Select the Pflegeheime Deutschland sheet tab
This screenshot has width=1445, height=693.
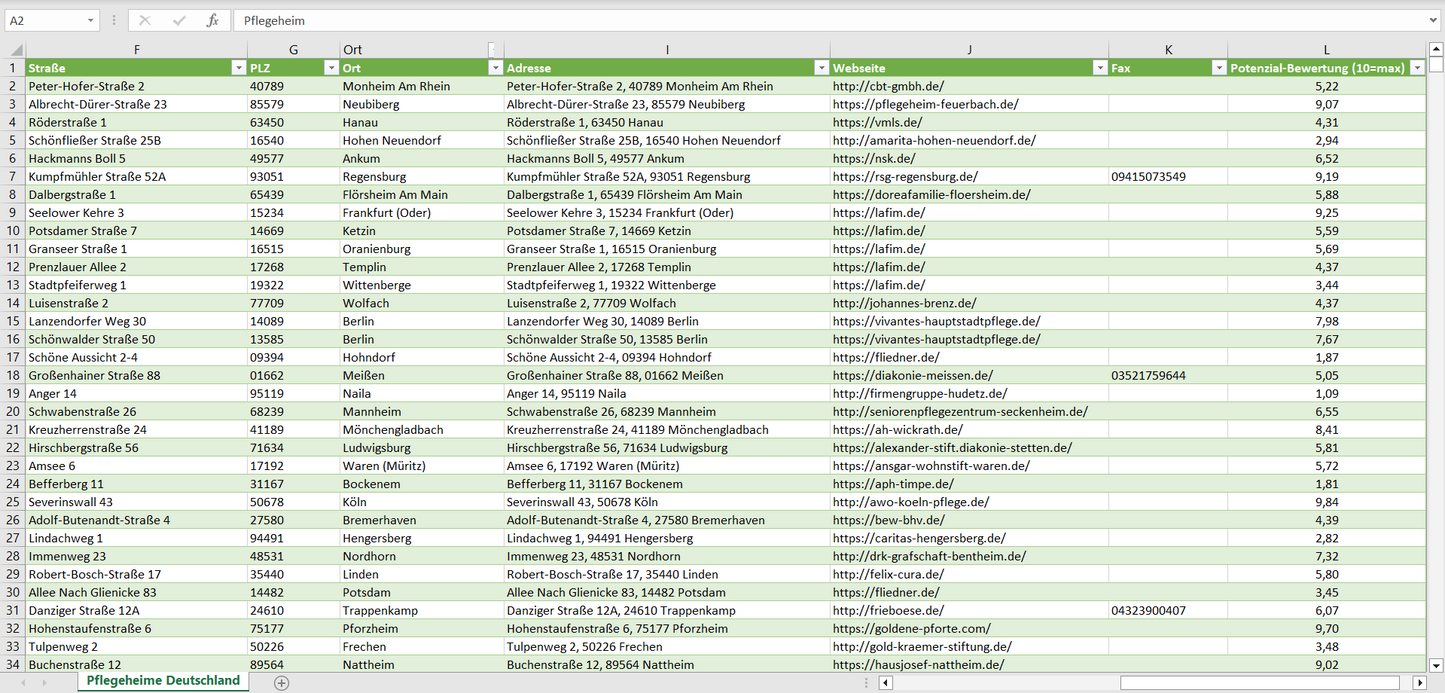[x=163, y=680]
